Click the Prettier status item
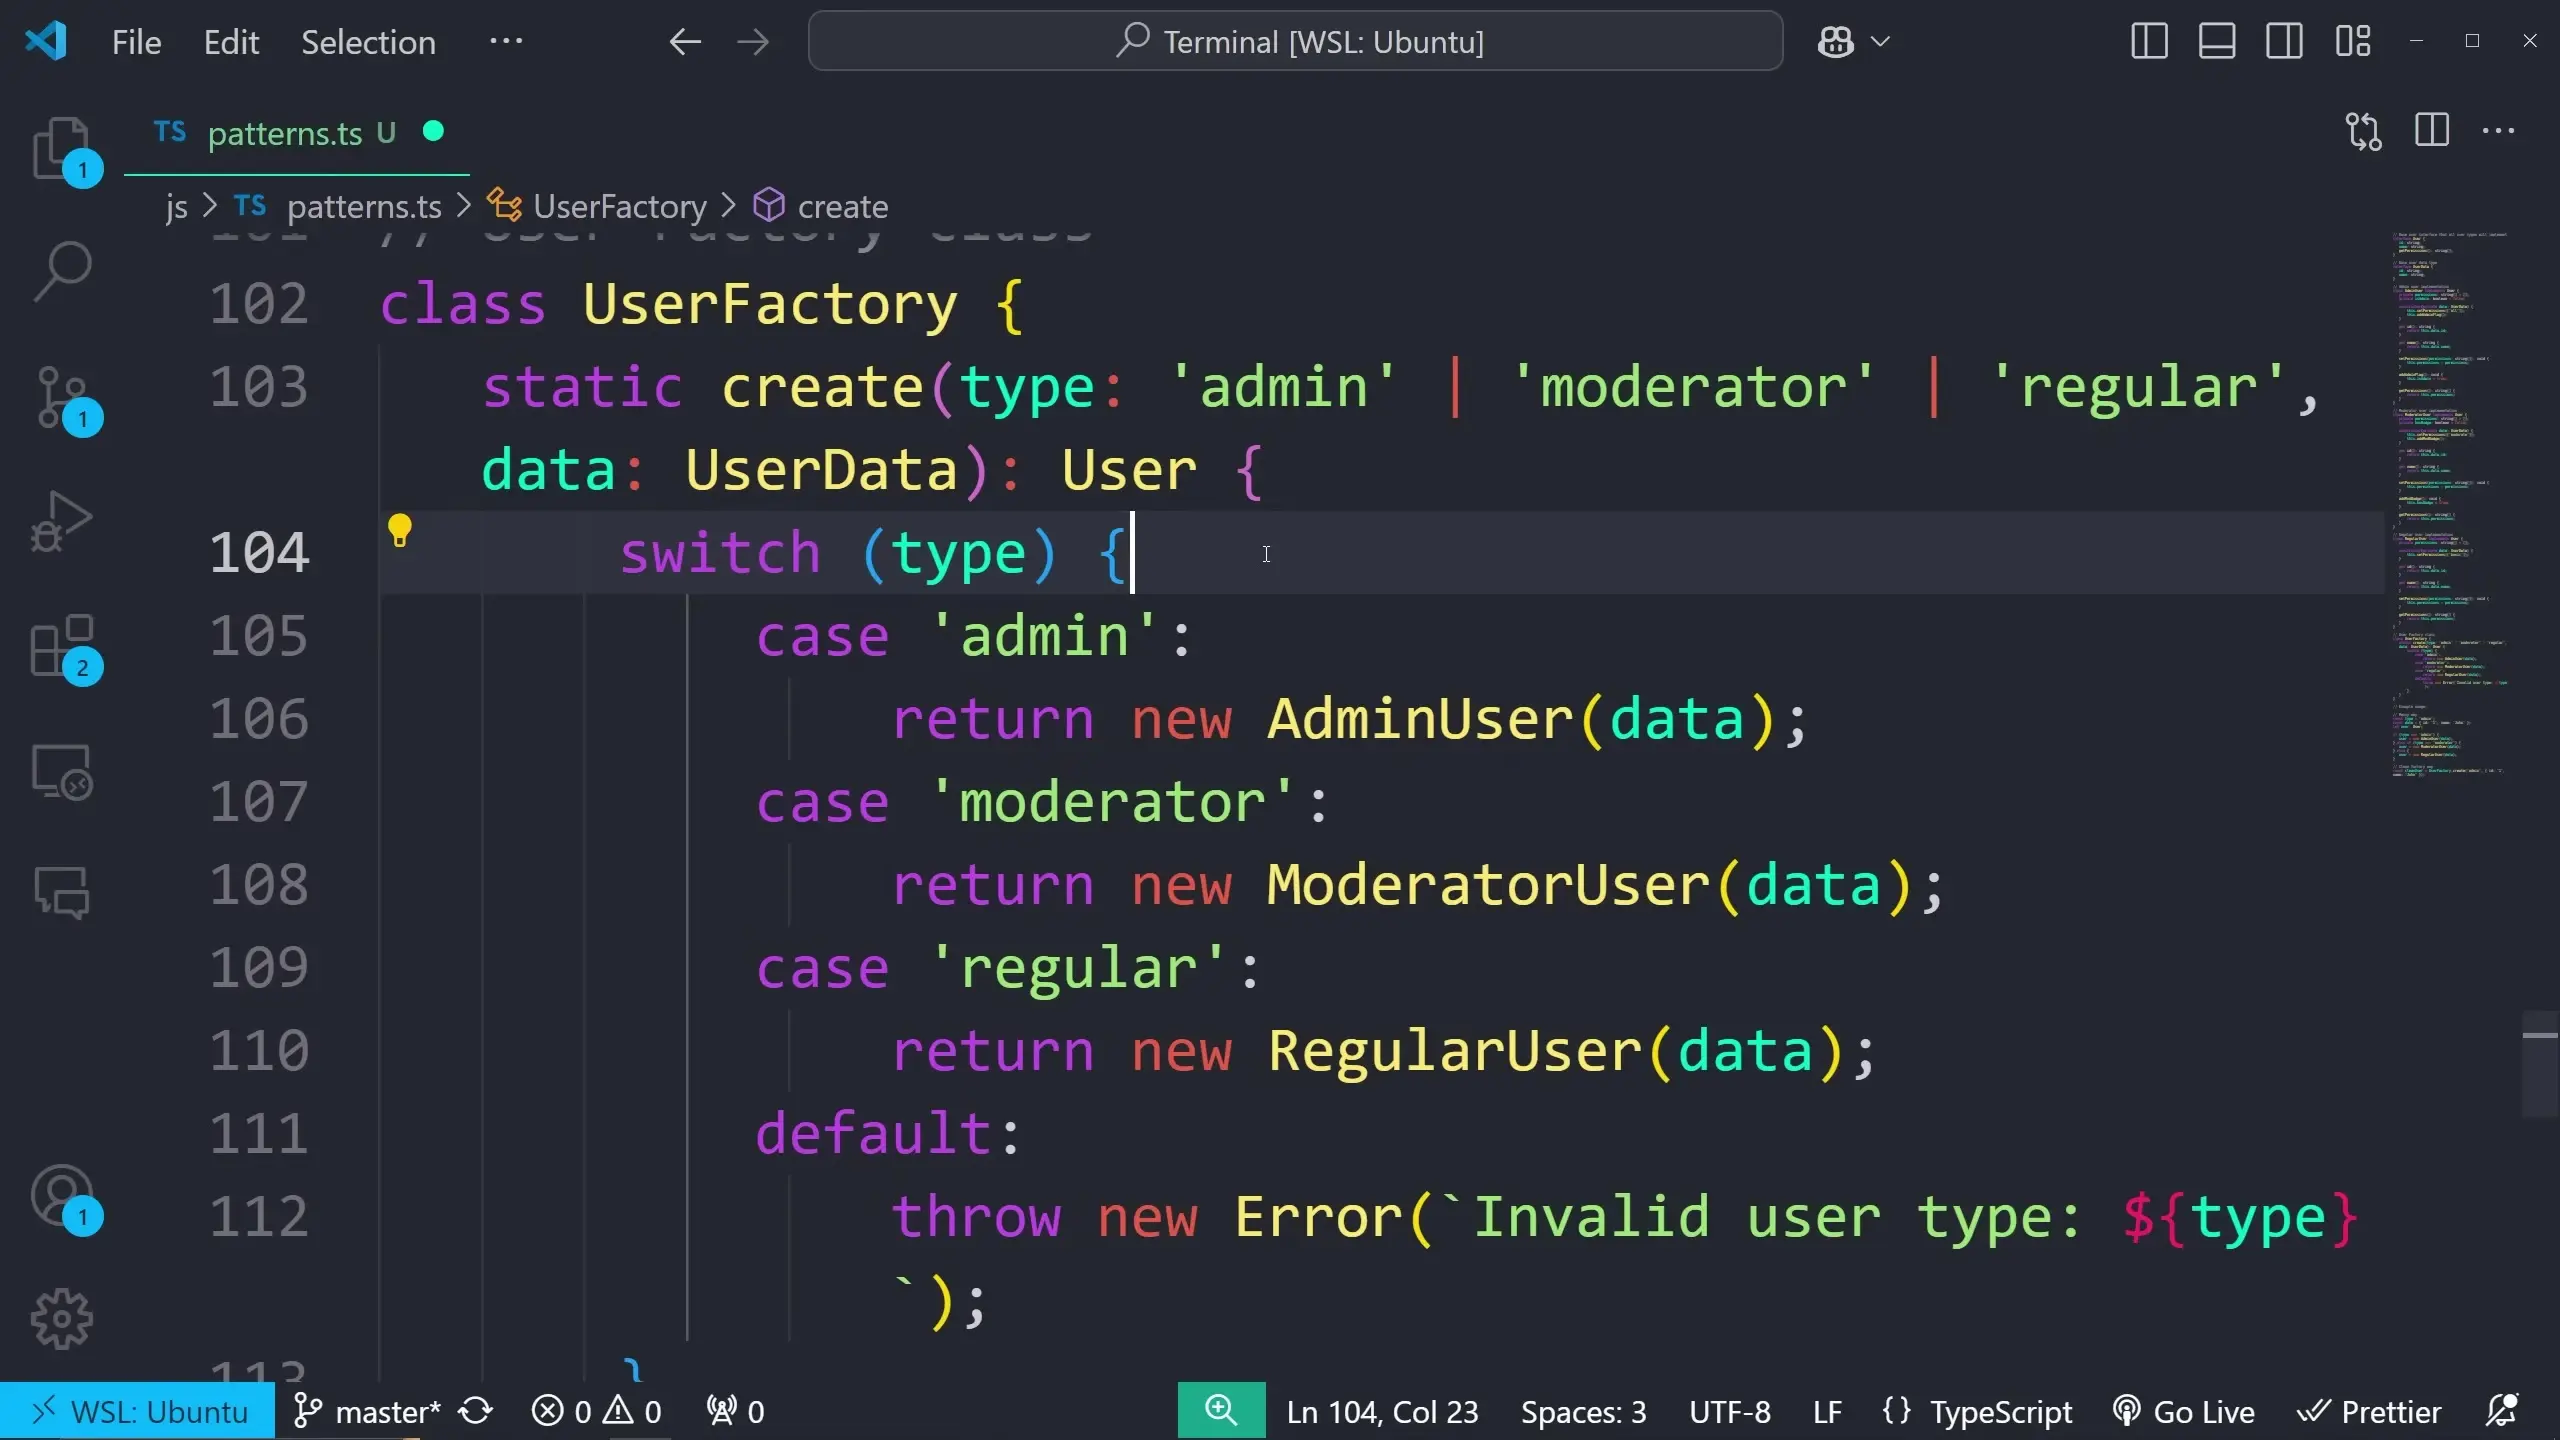The width and height of the screenshot is (2560, 1440). click(2368, 1412)
